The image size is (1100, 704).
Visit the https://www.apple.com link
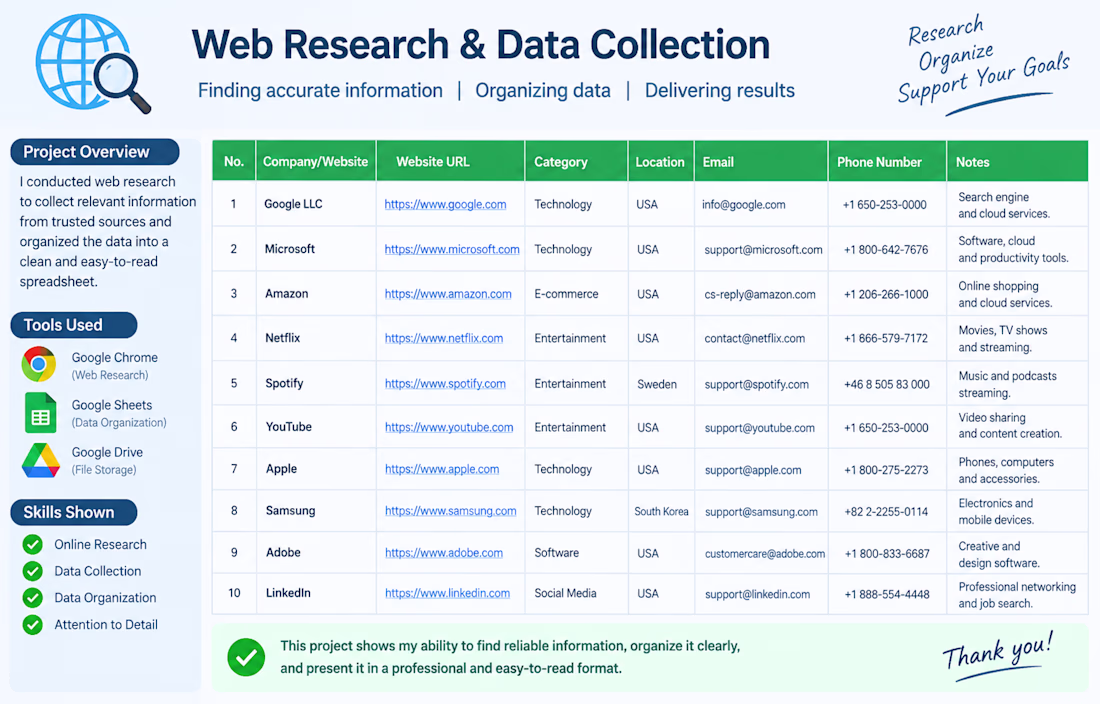[442, 469]
